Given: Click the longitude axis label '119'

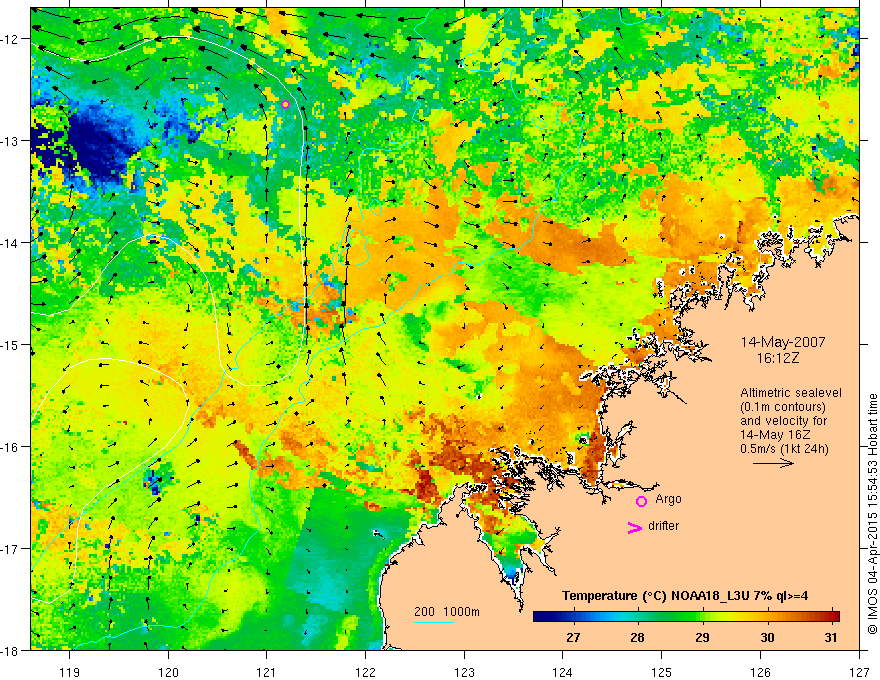Looking at the screenshot, I should pyautogui.click(x=70, y=672).
